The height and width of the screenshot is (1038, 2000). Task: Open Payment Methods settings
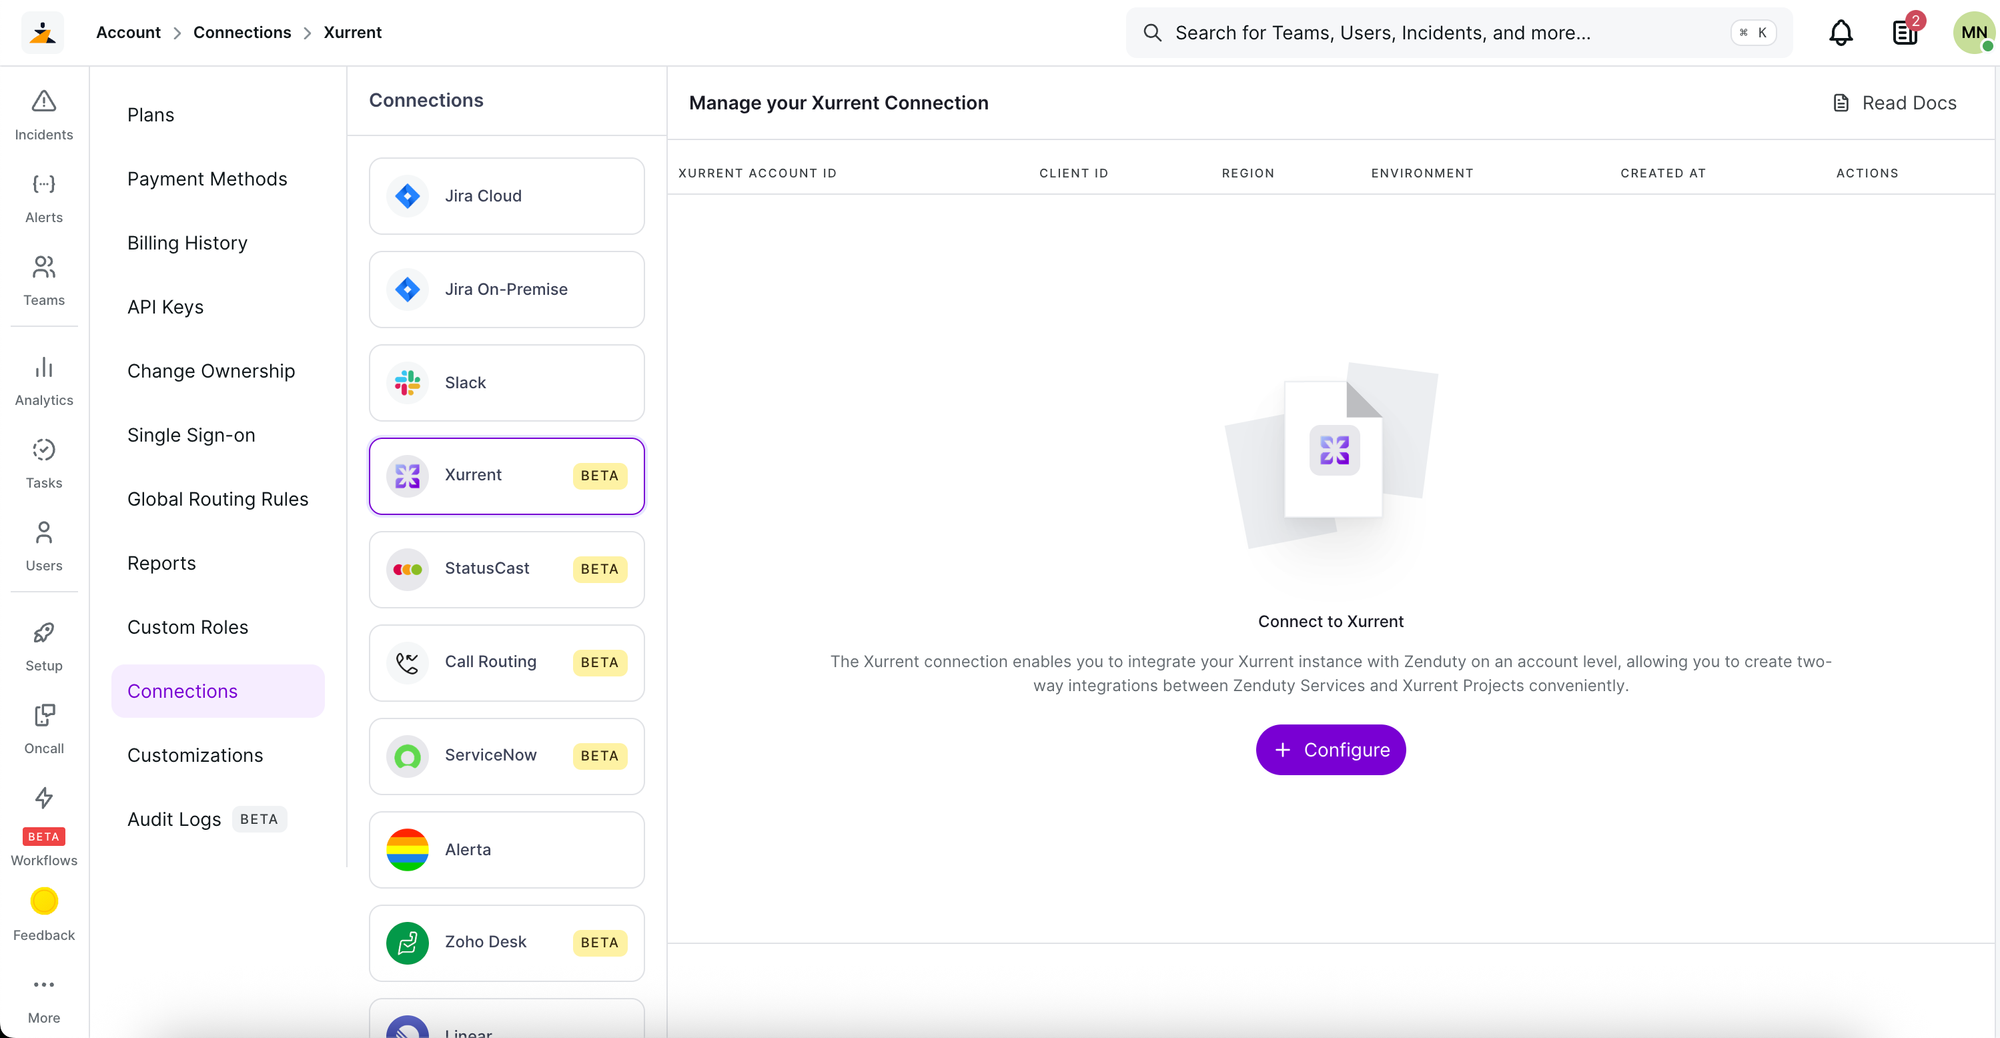pyautogui.click(x=207, y=179)
